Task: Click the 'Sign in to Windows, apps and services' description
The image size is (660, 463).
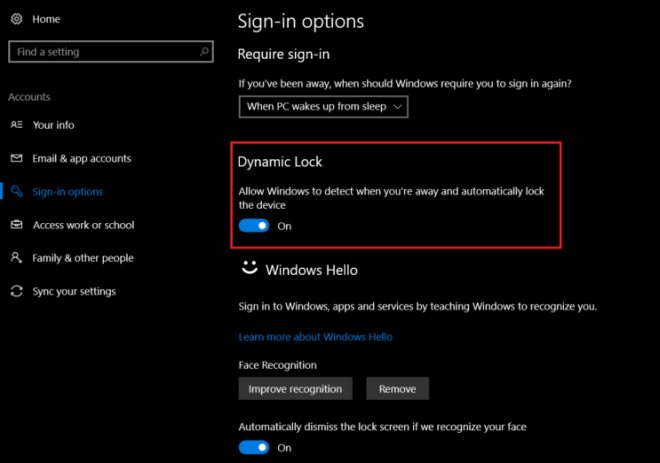Action: (x=418, y=306)
